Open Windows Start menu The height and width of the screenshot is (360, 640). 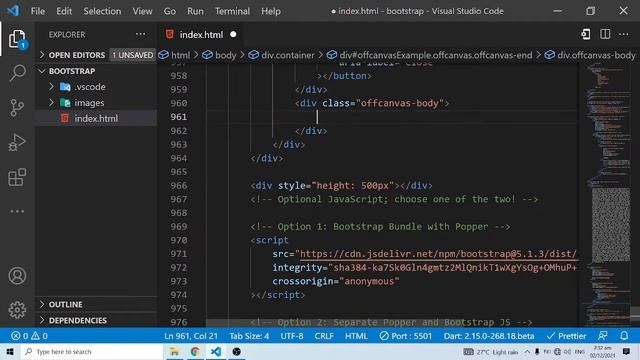[10, 351]
